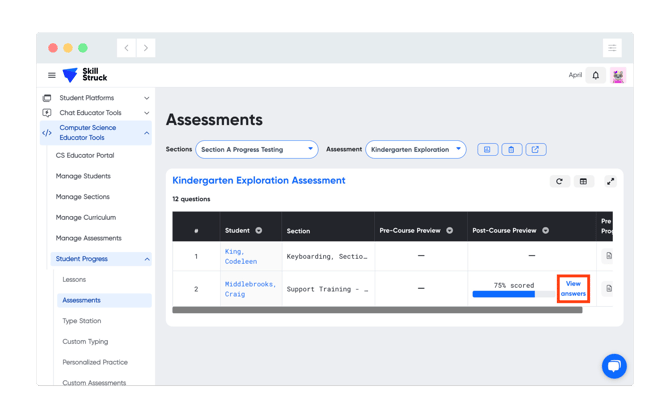The width and height of the screenshot is (670, 418).
Task: Click View answers for Craig Middlebrooks
Action: [573, 289]
